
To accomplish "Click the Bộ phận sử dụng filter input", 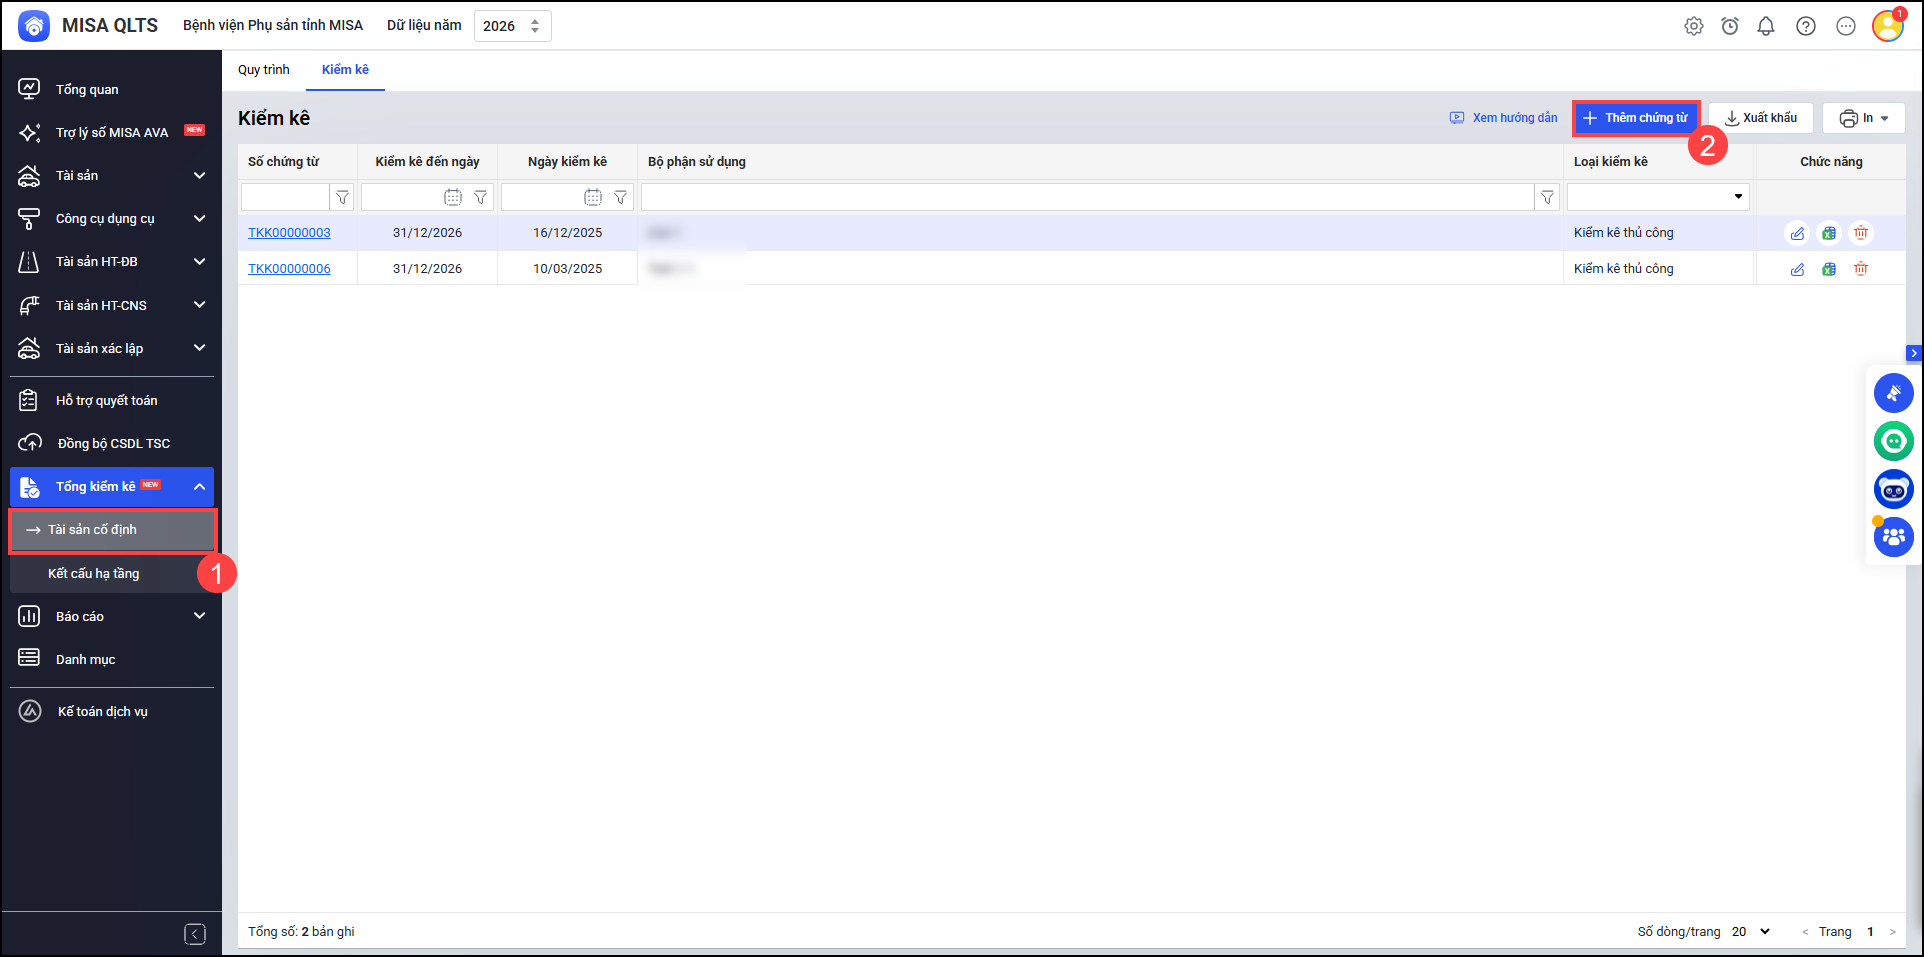I will point(1088,197).
